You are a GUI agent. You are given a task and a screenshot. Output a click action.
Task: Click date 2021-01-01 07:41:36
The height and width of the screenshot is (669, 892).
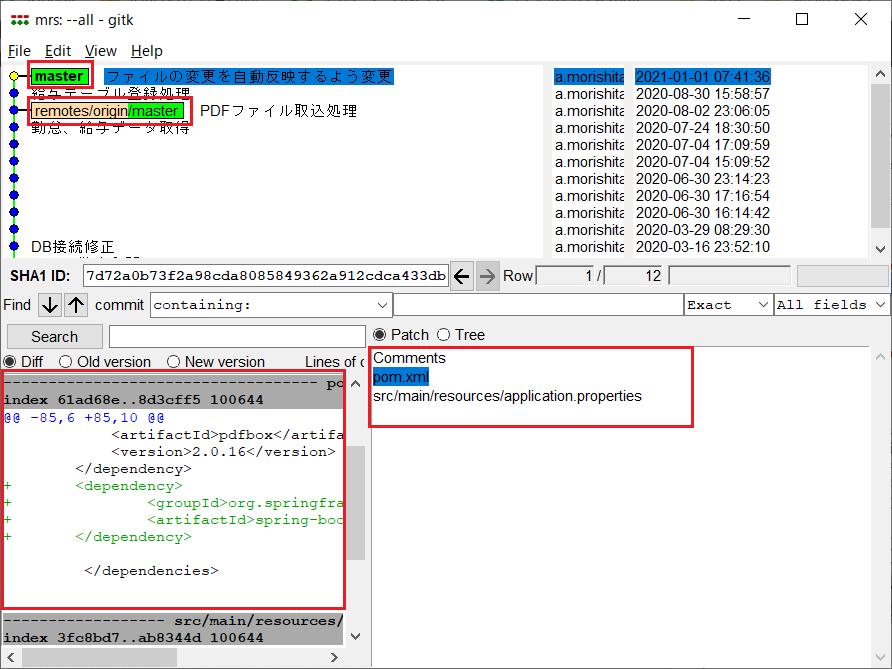click(x=703, y=77)
